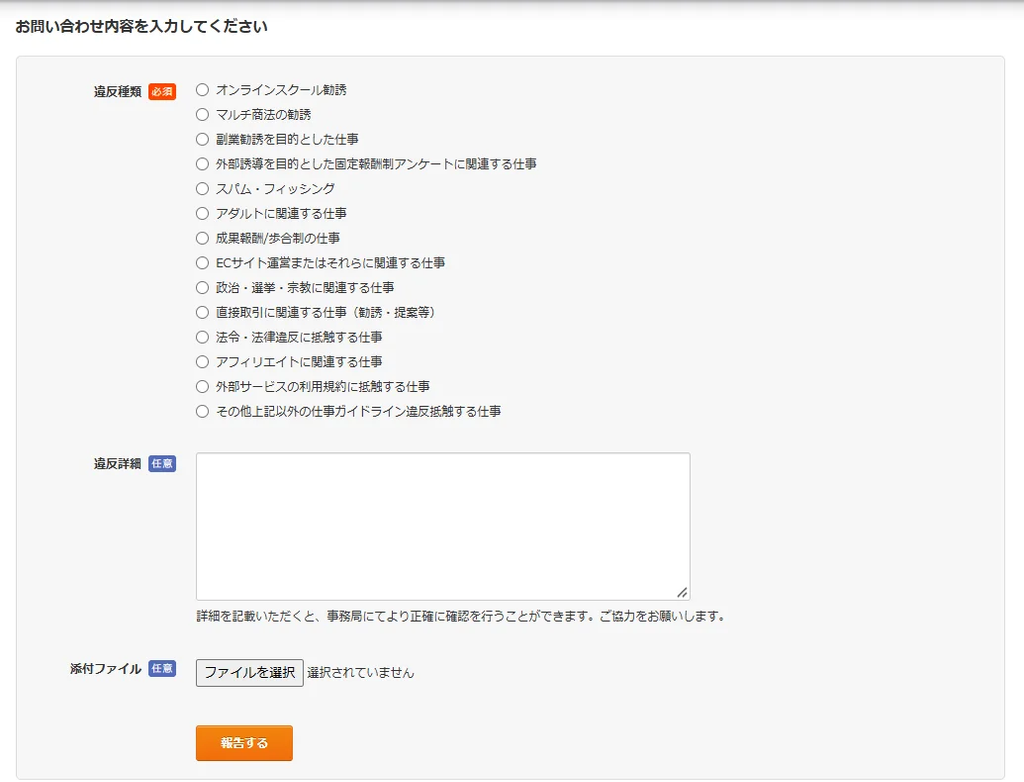Image resolution: width=1024 pixels, height=782 pixels.
Task: Choose 直接取引に関連する仕事 radio button
Action: [x=202, y=312]
